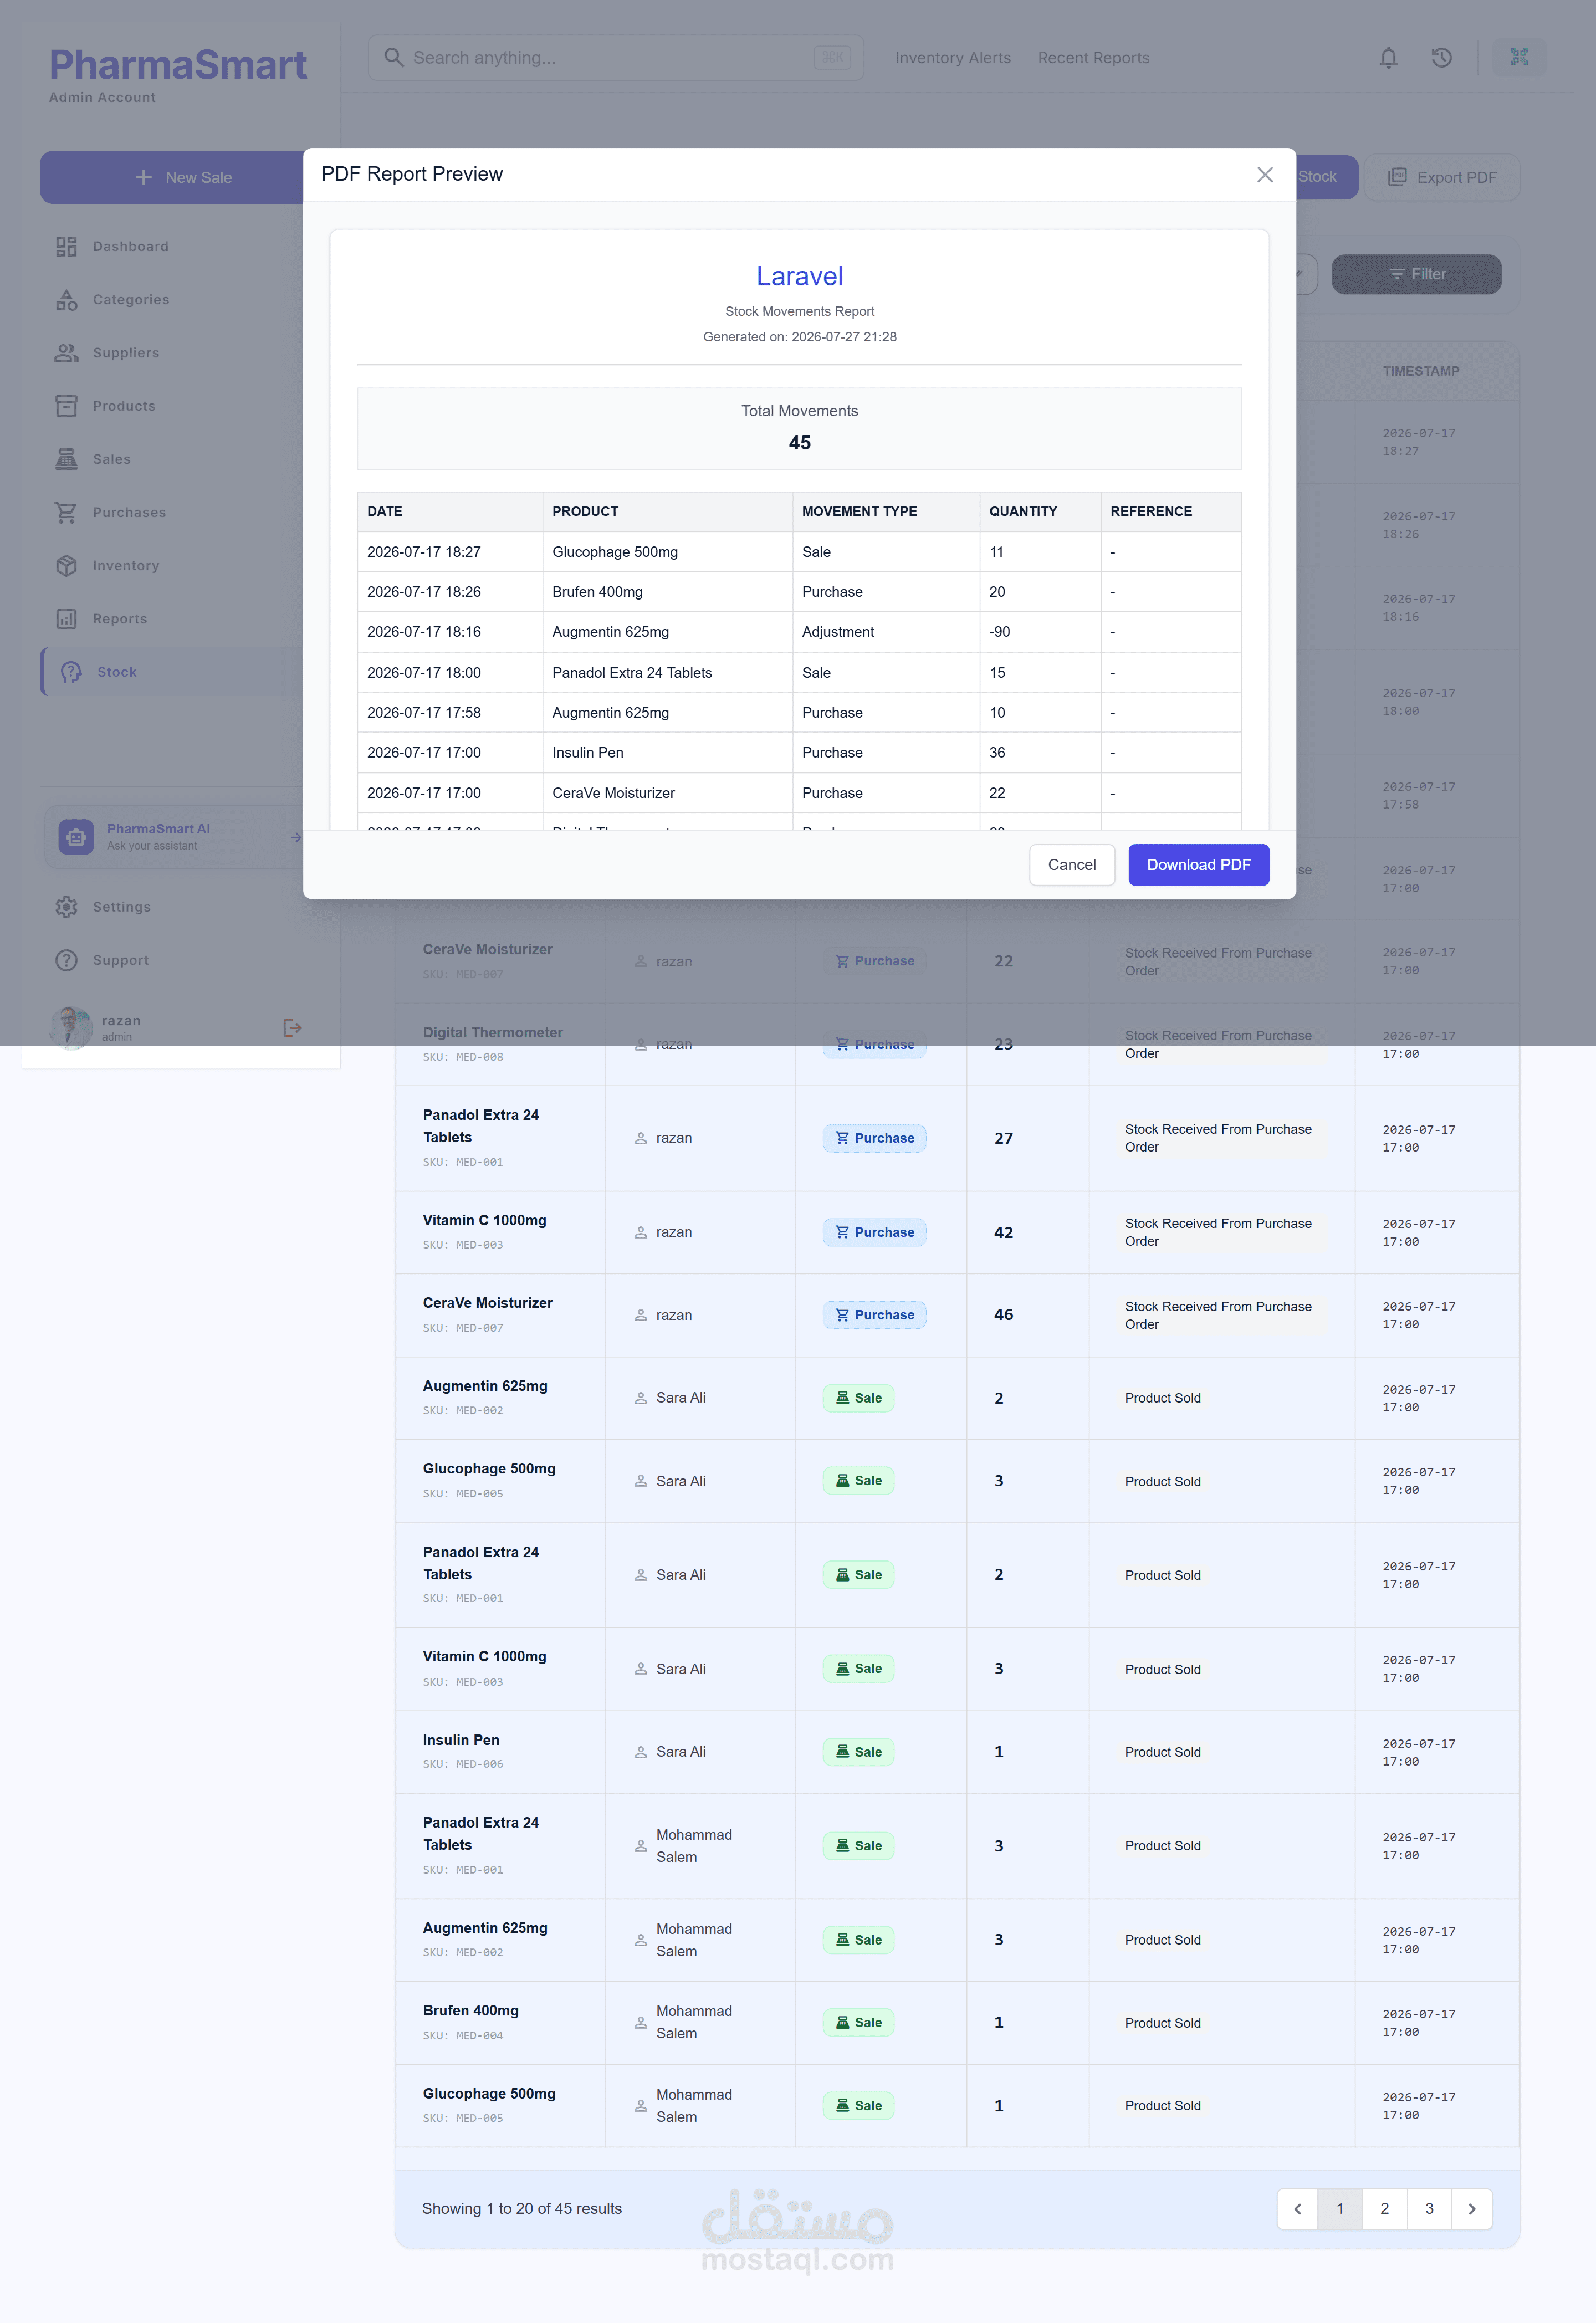Go to Inventory menu item
Image resolution: width=1596 pixels, height=2323 pixels.
[x=126, y=566]
